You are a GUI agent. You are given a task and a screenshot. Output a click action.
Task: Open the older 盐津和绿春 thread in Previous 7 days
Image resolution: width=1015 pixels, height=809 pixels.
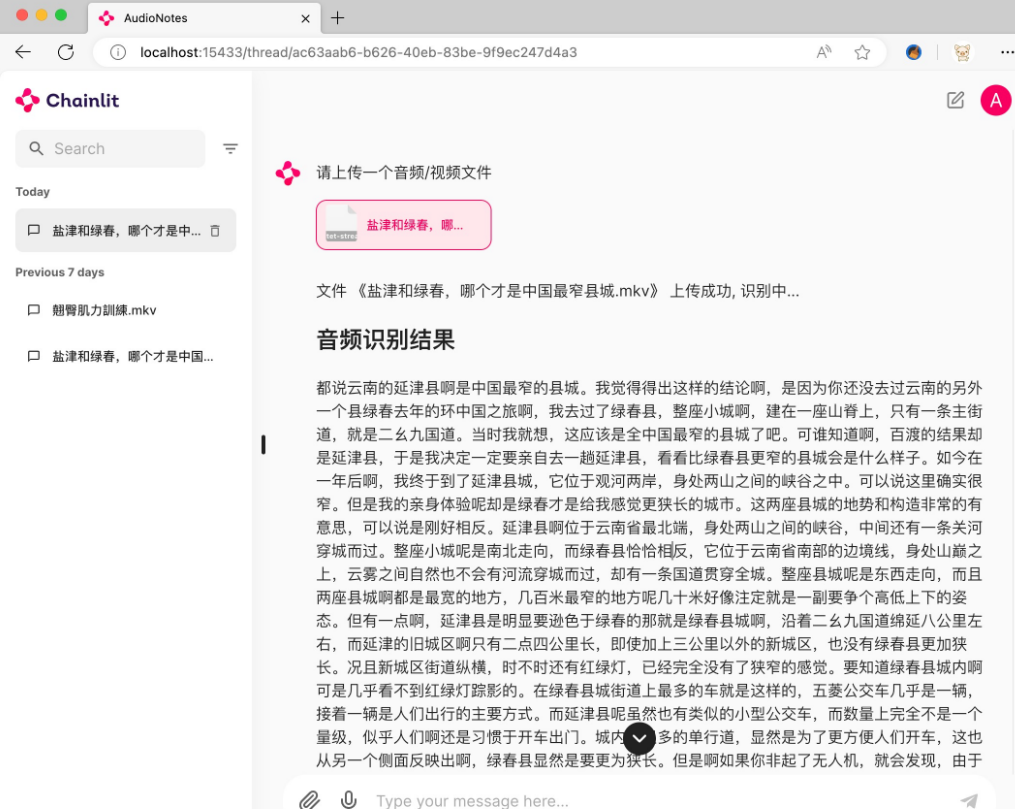tap(130, 356)
